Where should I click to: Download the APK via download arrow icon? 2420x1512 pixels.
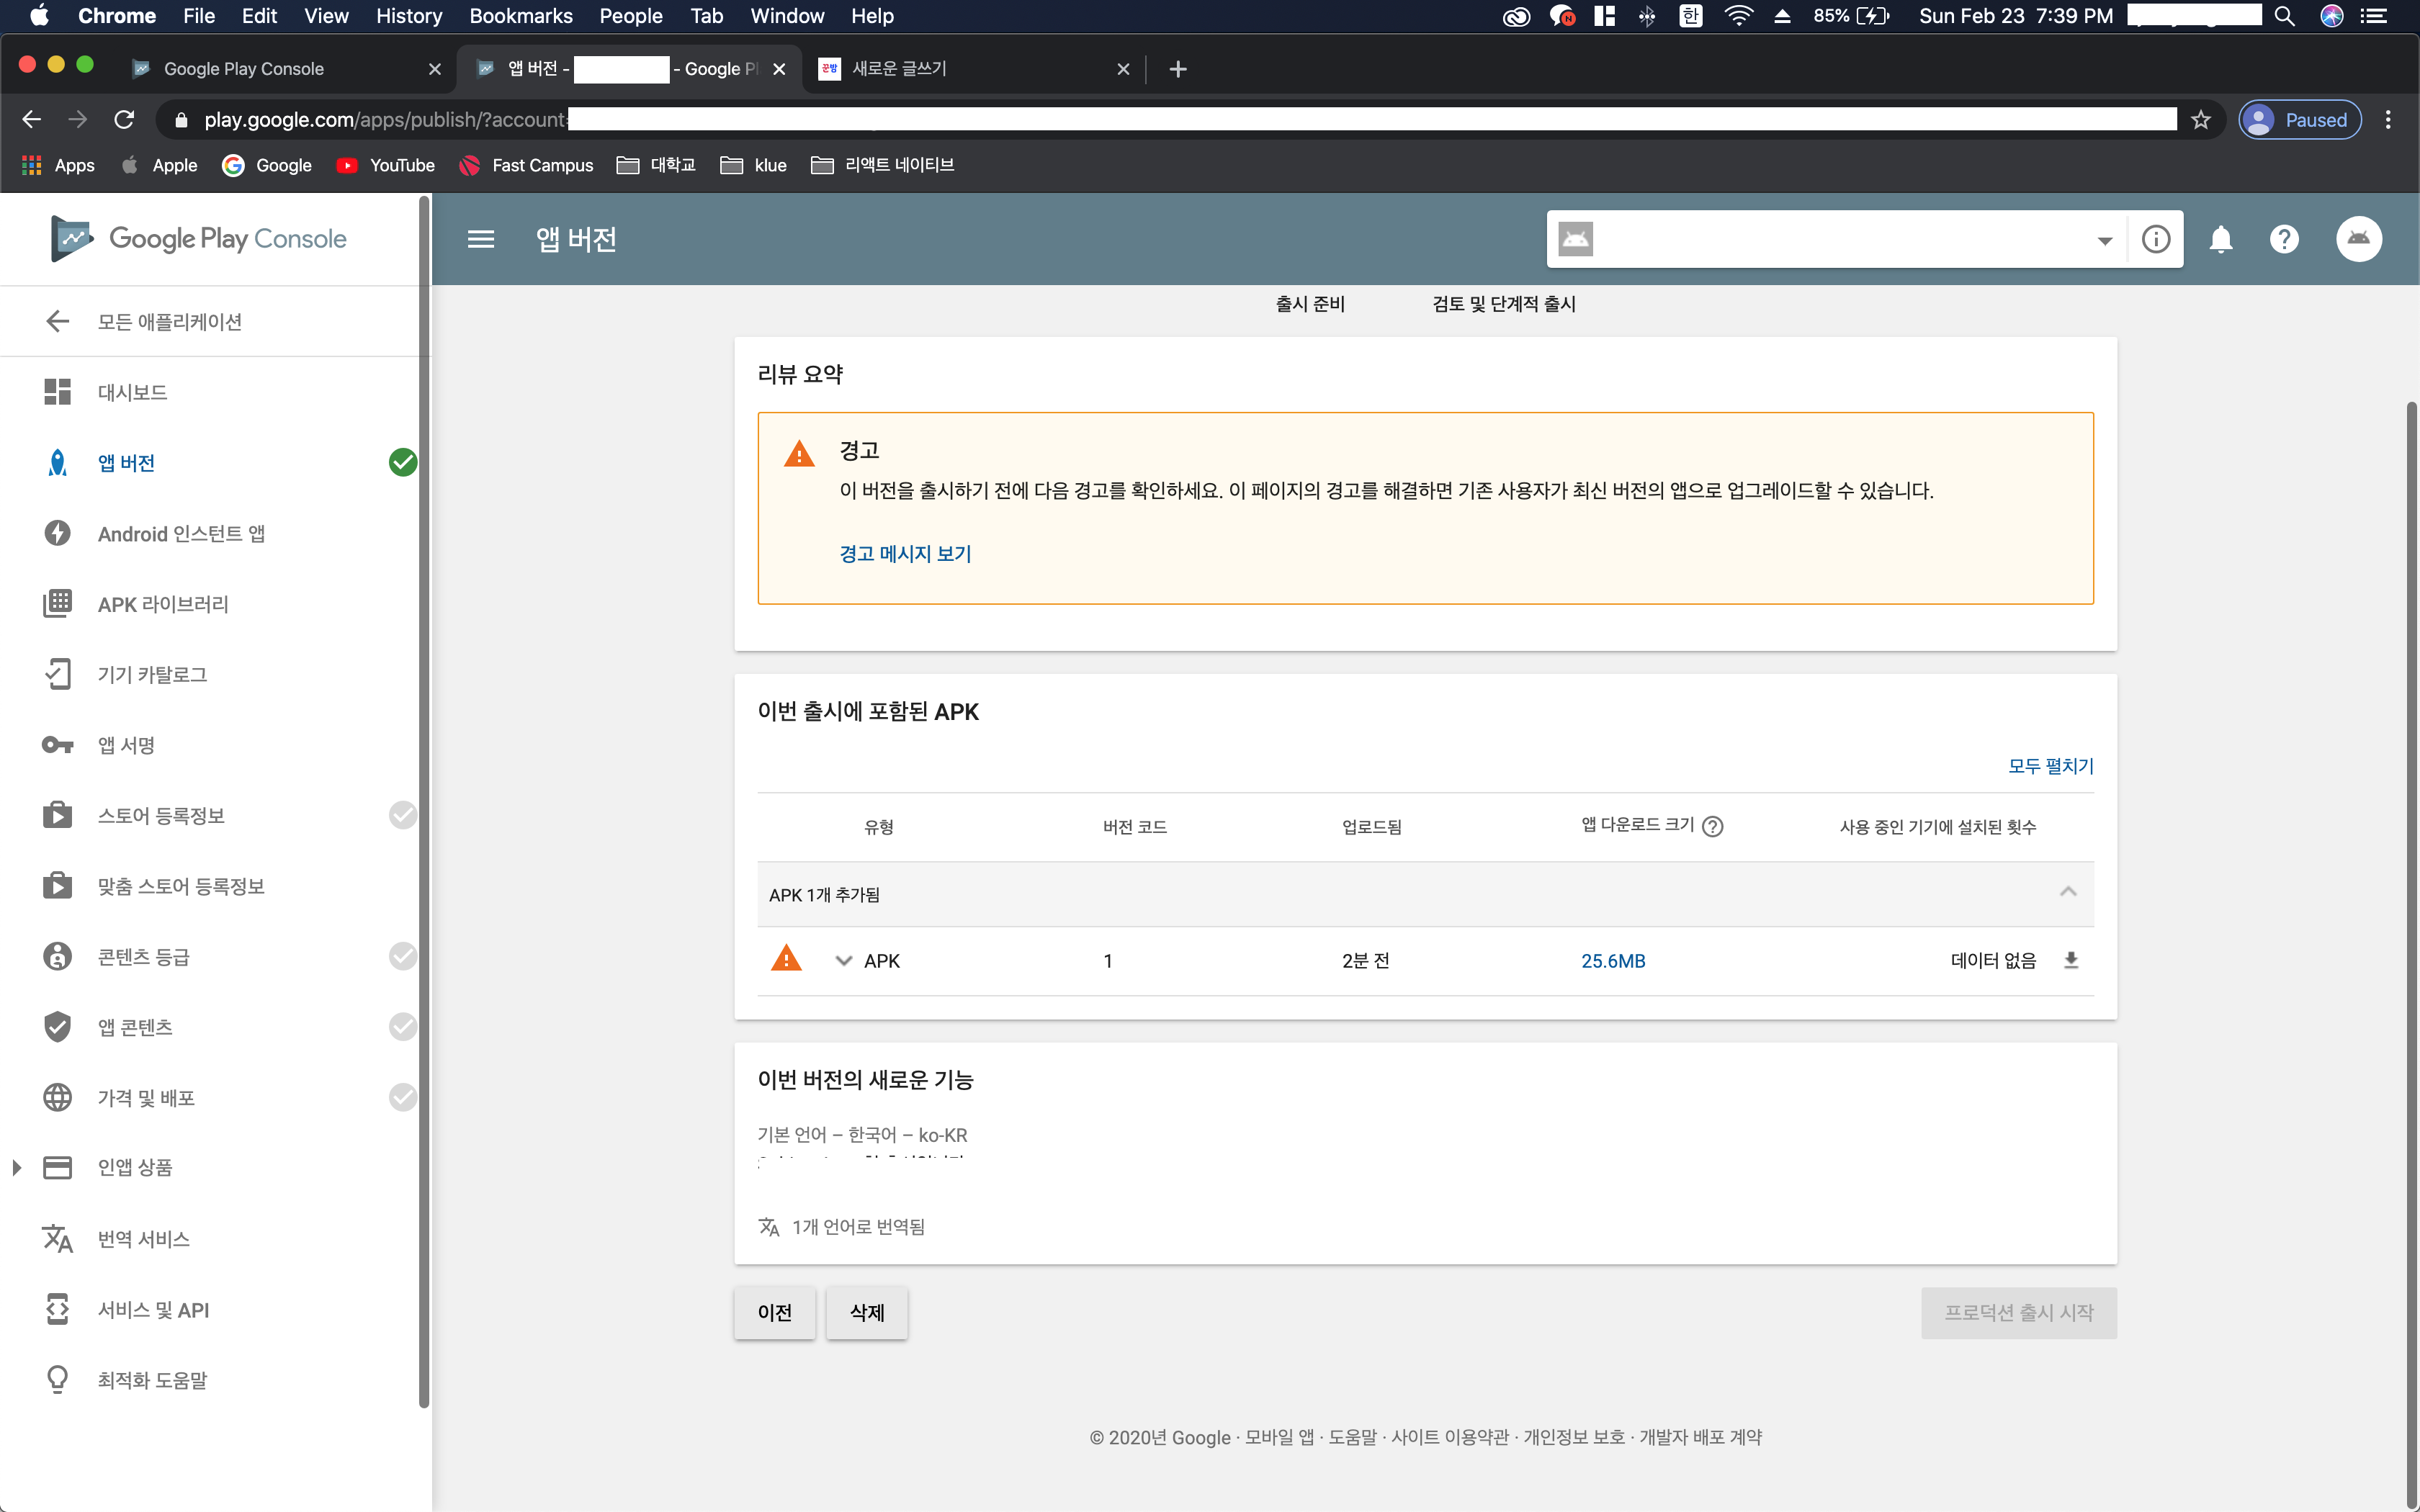tap(2071, 960)
